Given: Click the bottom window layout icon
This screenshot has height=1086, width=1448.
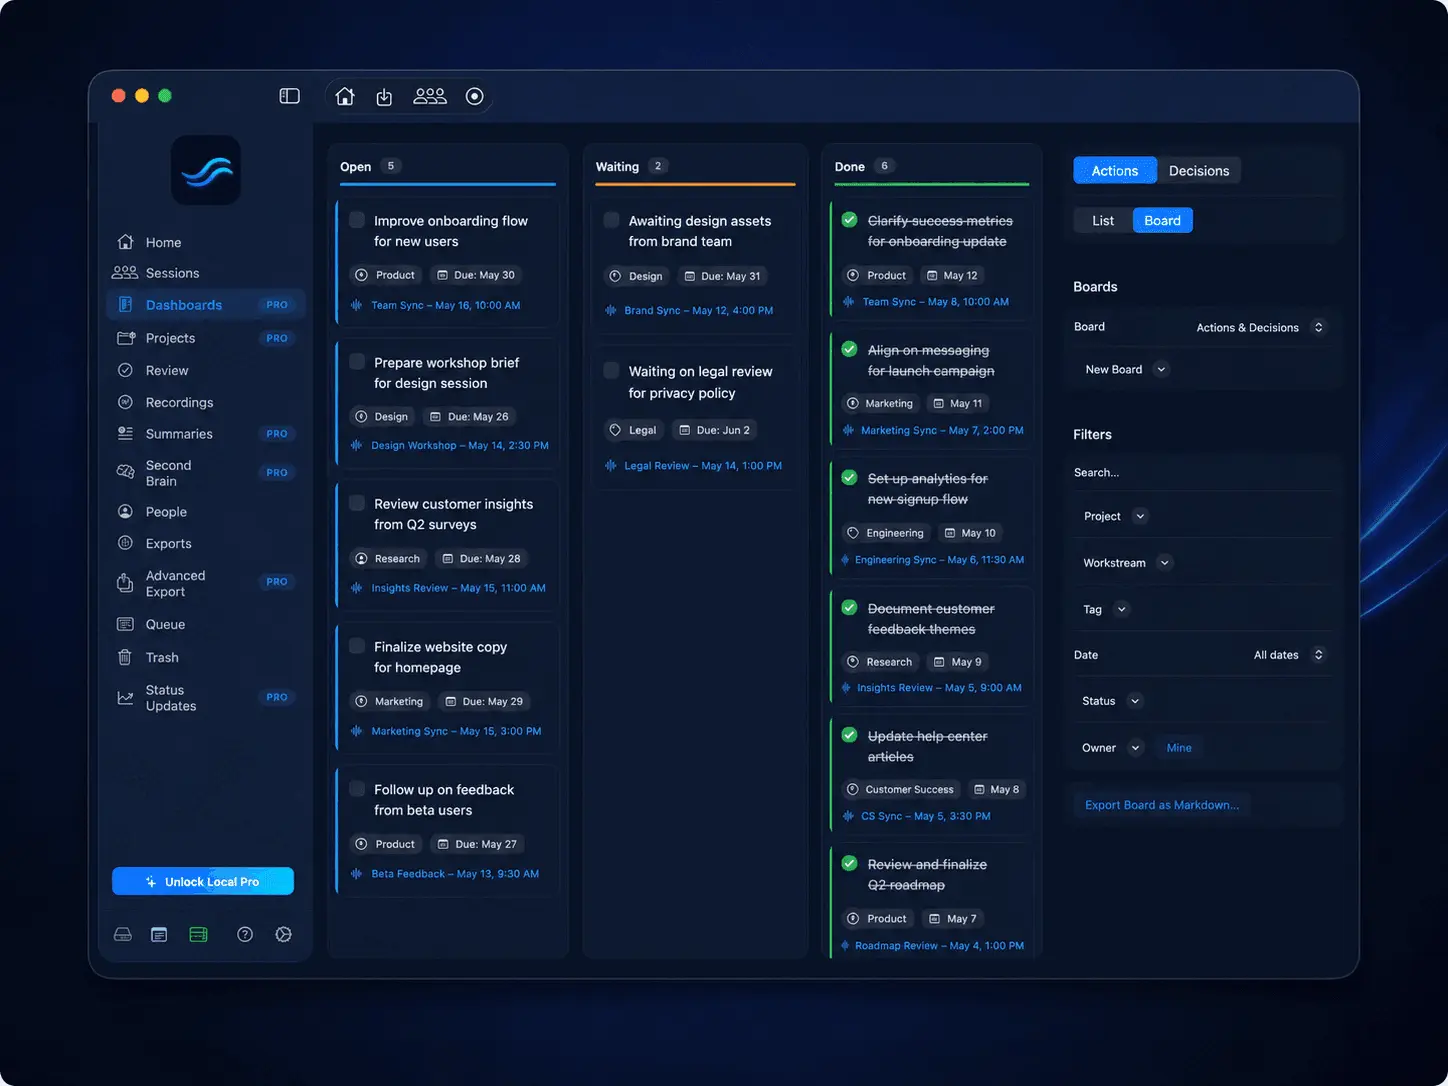Looking at the screenshot, I should point(159,934).
